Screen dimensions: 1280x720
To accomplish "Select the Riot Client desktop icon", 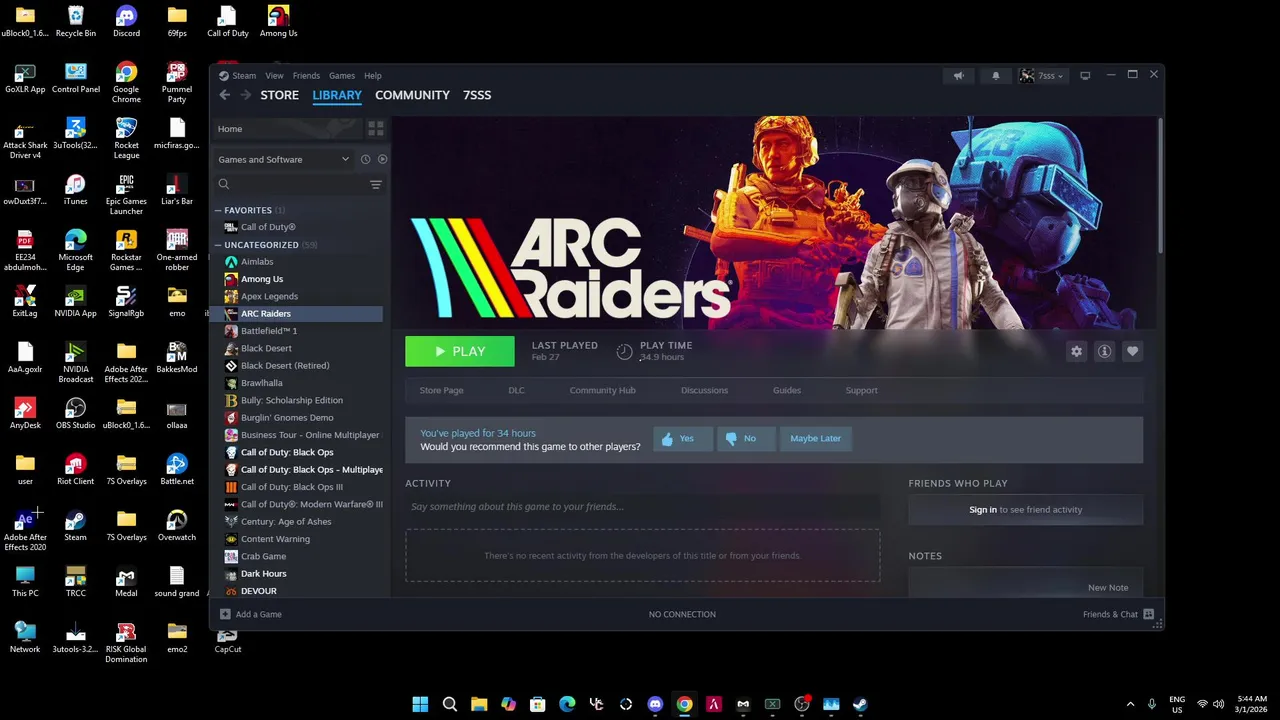I will (75, 469).
